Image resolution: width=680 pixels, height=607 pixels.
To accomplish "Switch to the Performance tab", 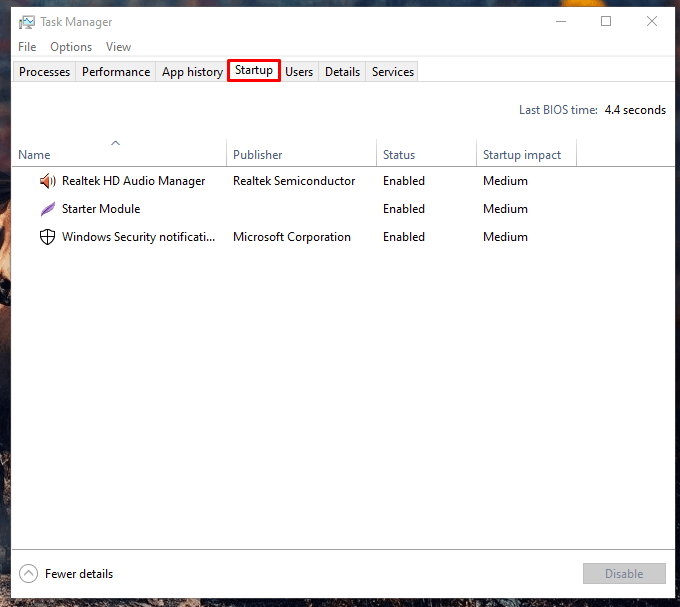I will point(116,72).
